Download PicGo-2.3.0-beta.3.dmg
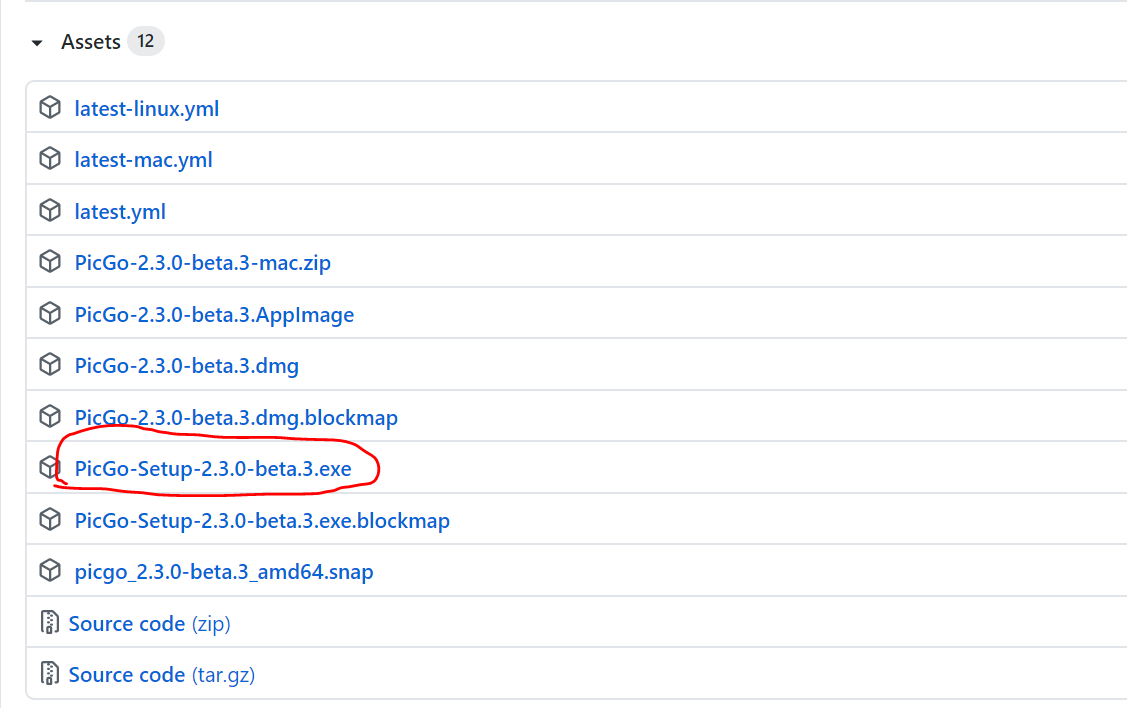The width and height of the screenshot is (1127, 708). coord(187,365)
